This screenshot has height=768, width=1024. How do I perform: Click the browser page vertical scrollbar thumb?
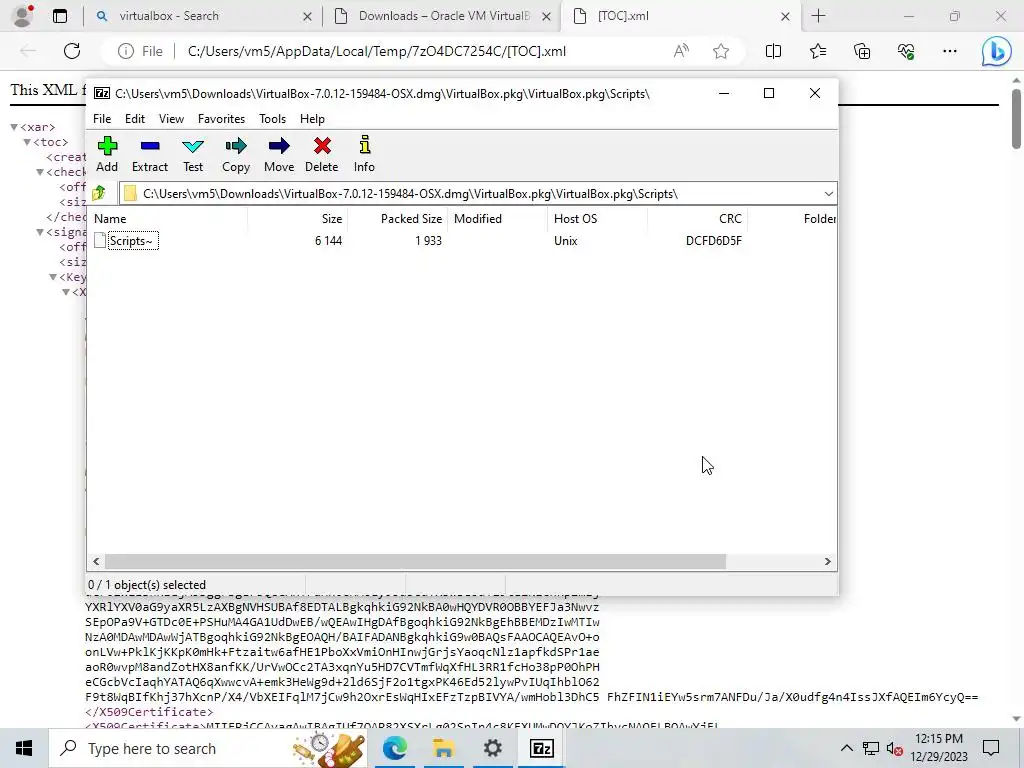pos(1016,119)
